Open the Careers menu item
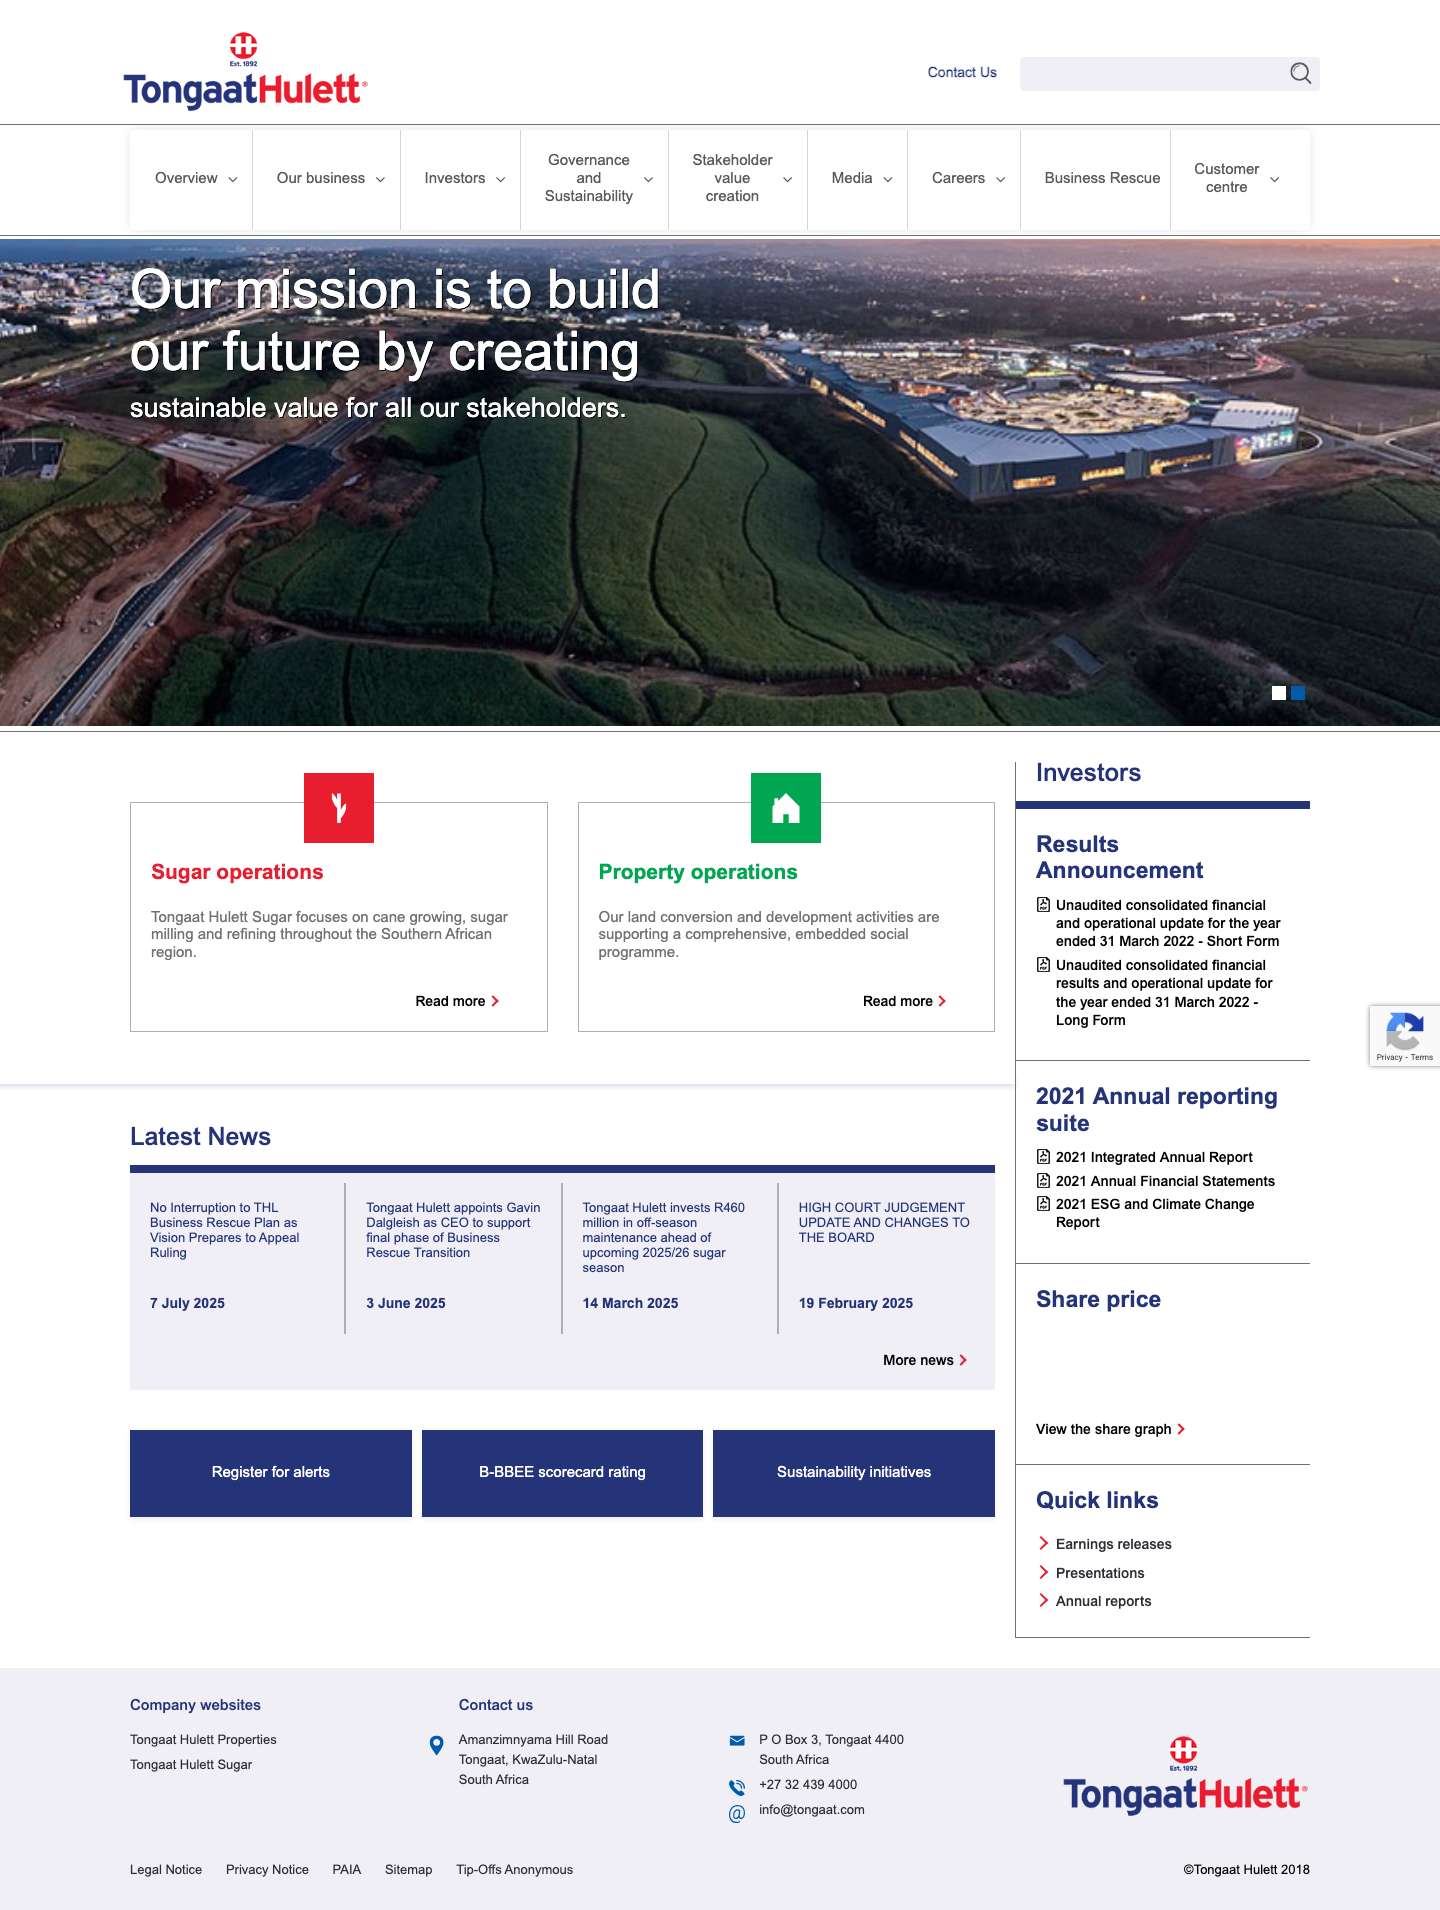The width and height of the screenshot is (1440, 1910). click(x=958, y=178)
